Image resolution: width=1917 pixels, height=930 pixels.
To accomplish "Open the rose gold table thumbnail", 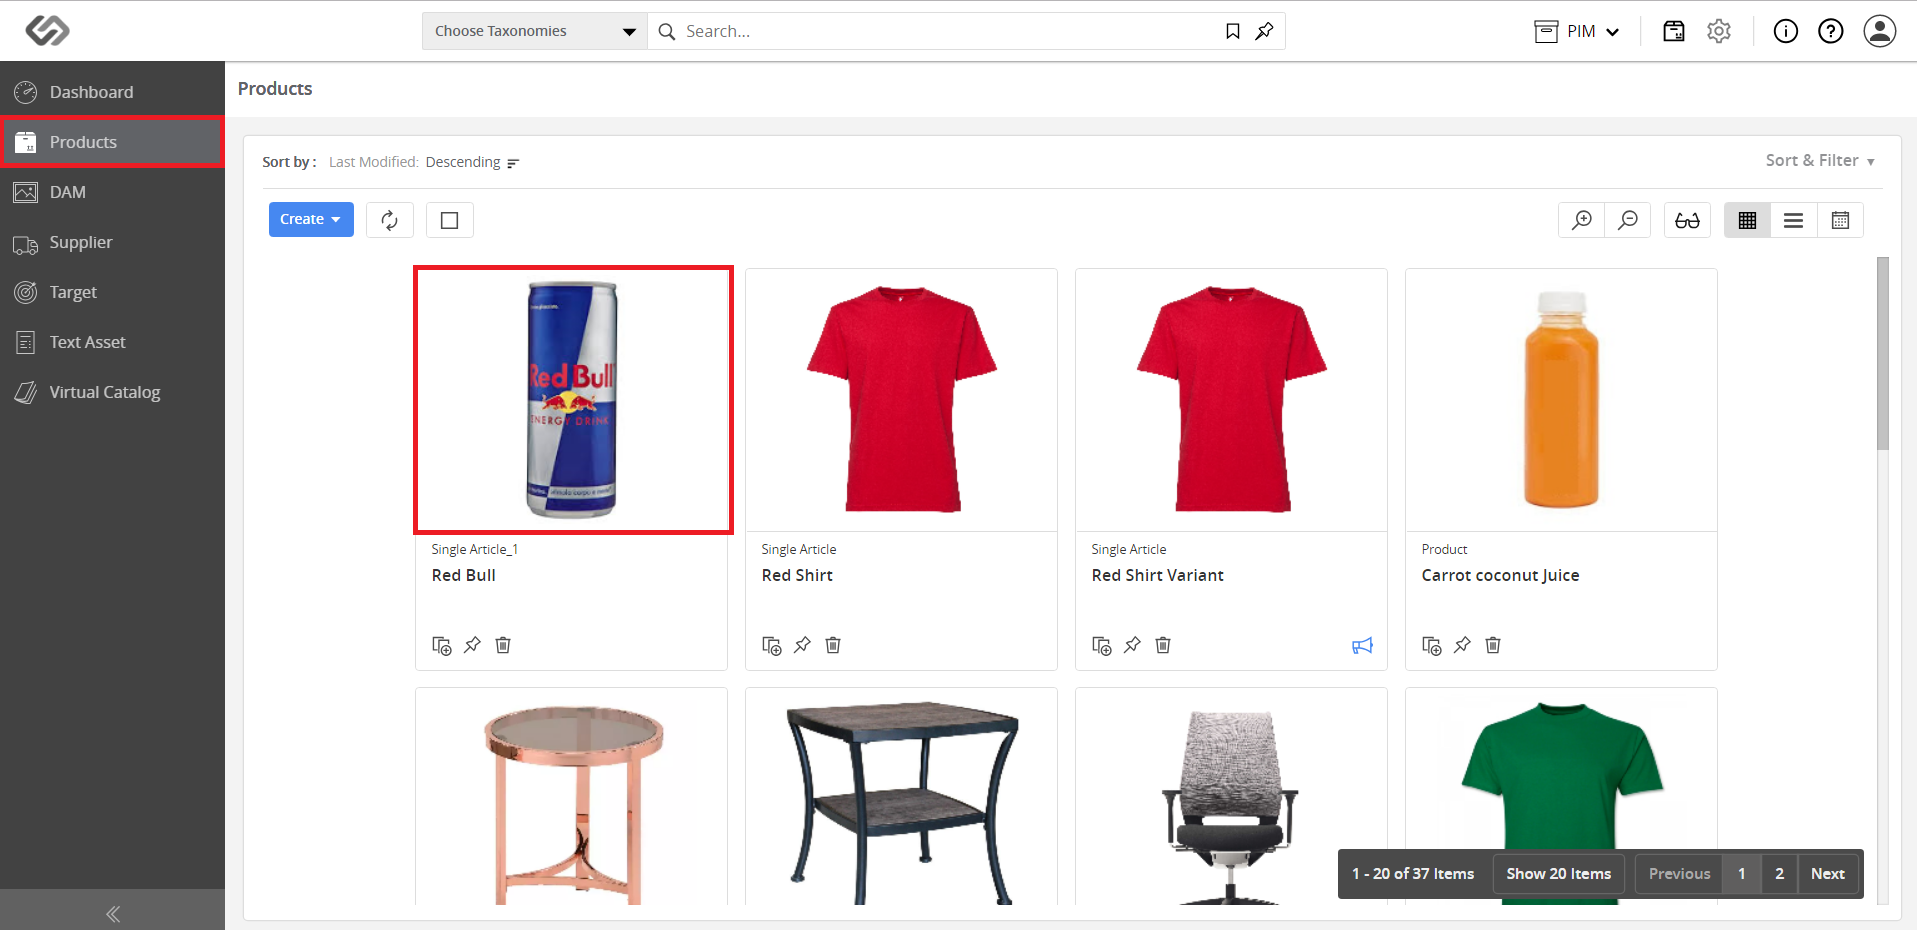I will coord(571,797).
